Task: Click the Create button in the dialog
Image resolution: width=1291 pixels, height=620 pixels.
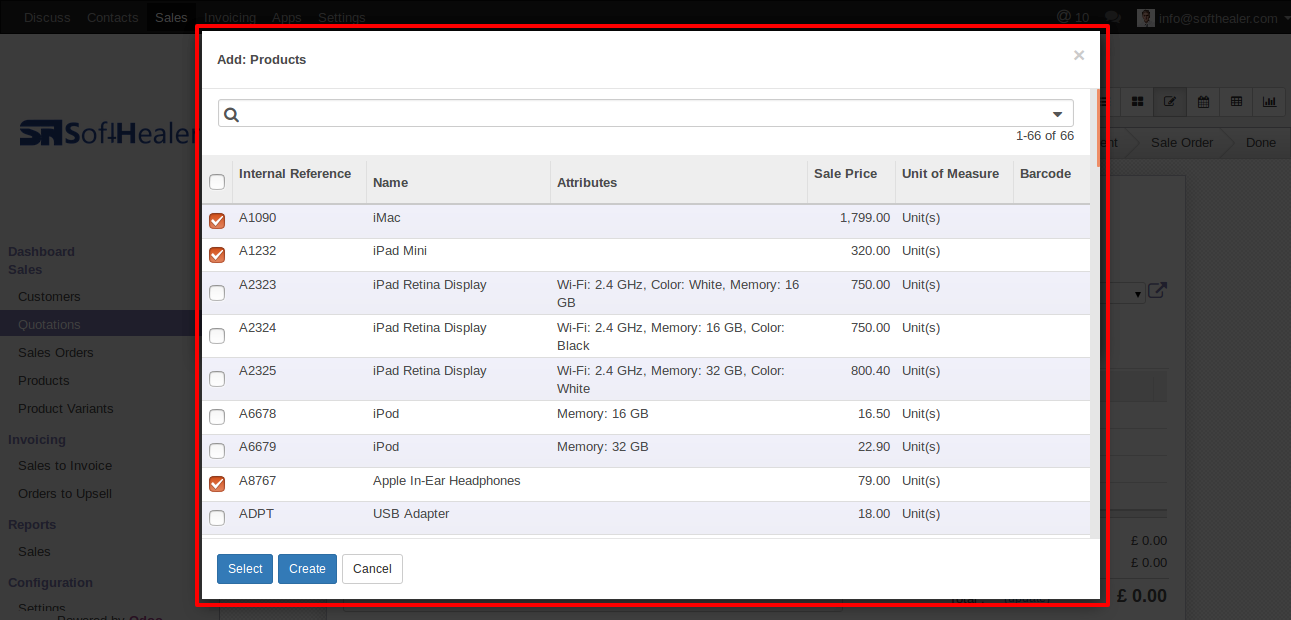Action: (307, 569)
